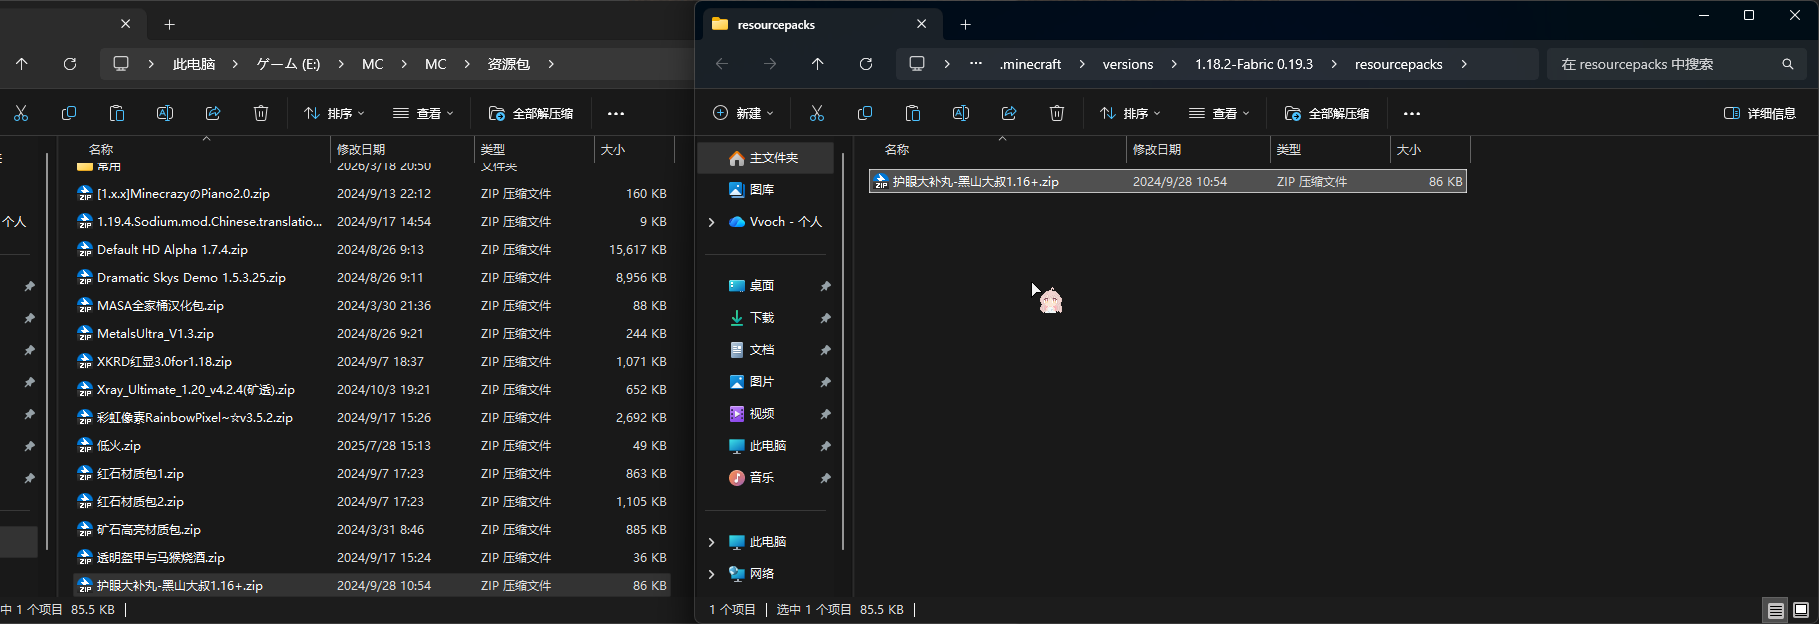Viewport: 1819px width, 624px height.
Task: Click 全部解压缩 in 资源包 window
Action: 531,113
